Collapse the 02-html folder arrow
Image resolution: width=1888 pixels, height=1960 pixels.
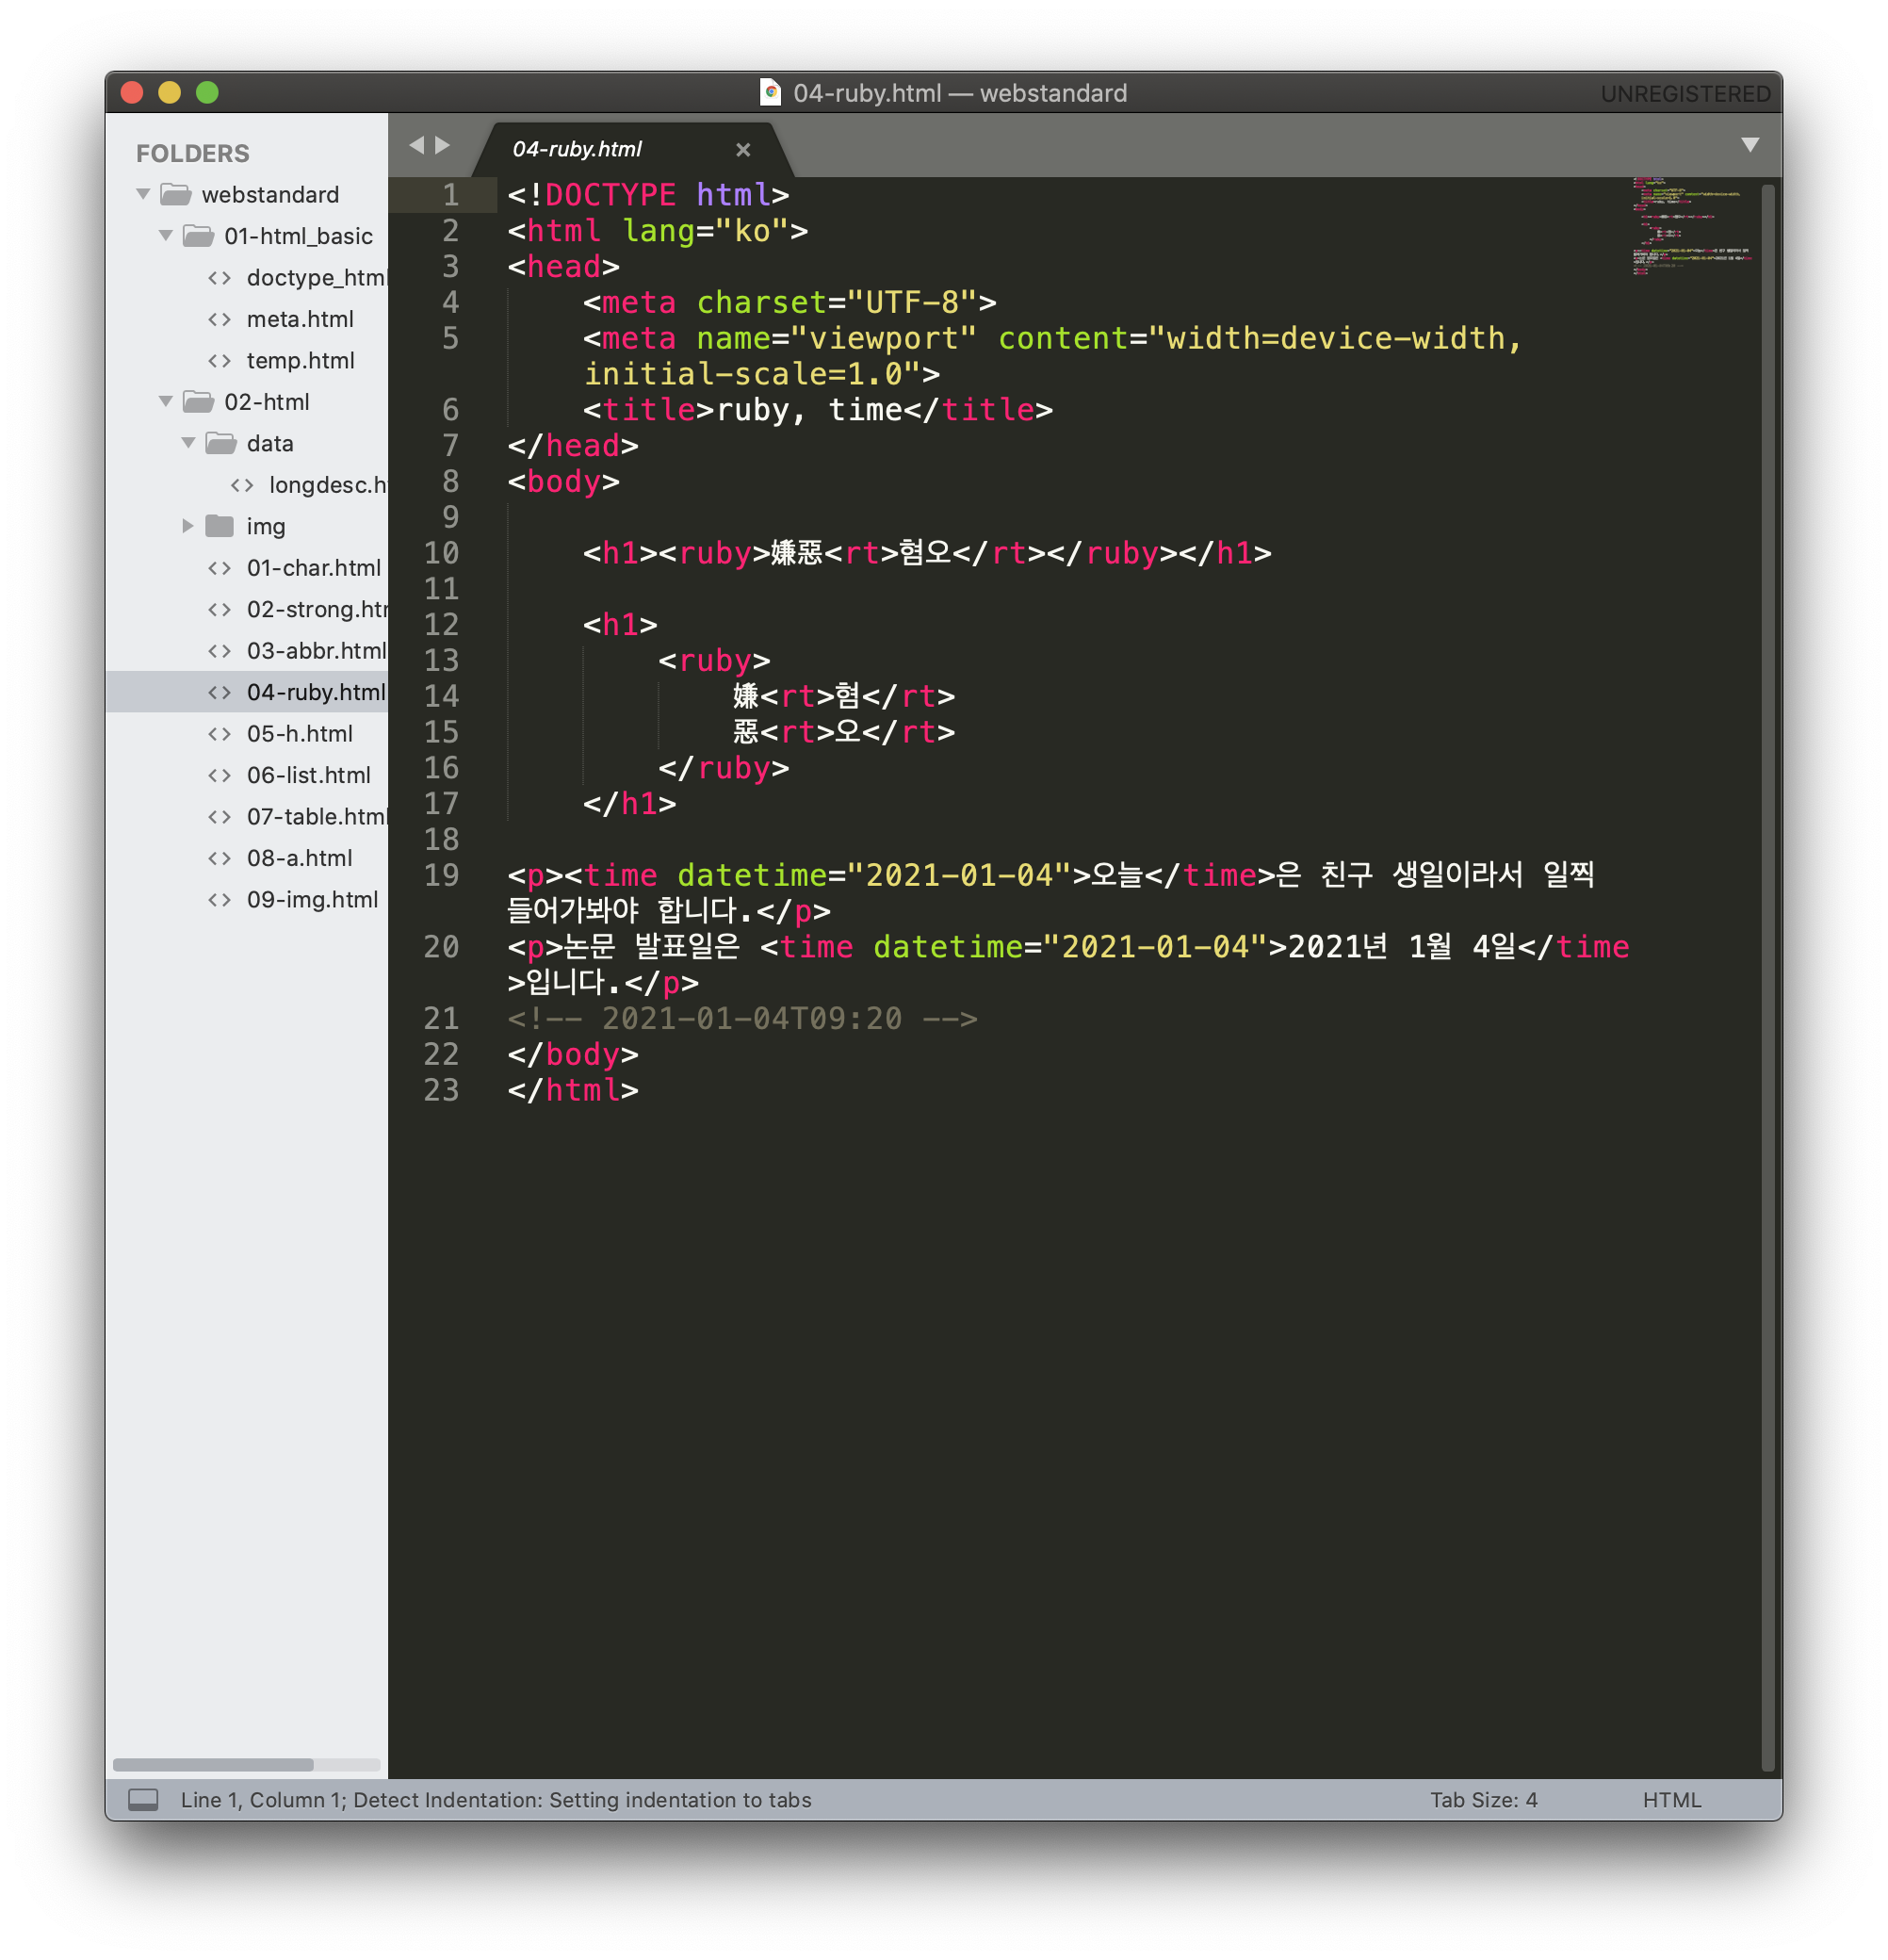coord(166,402)
